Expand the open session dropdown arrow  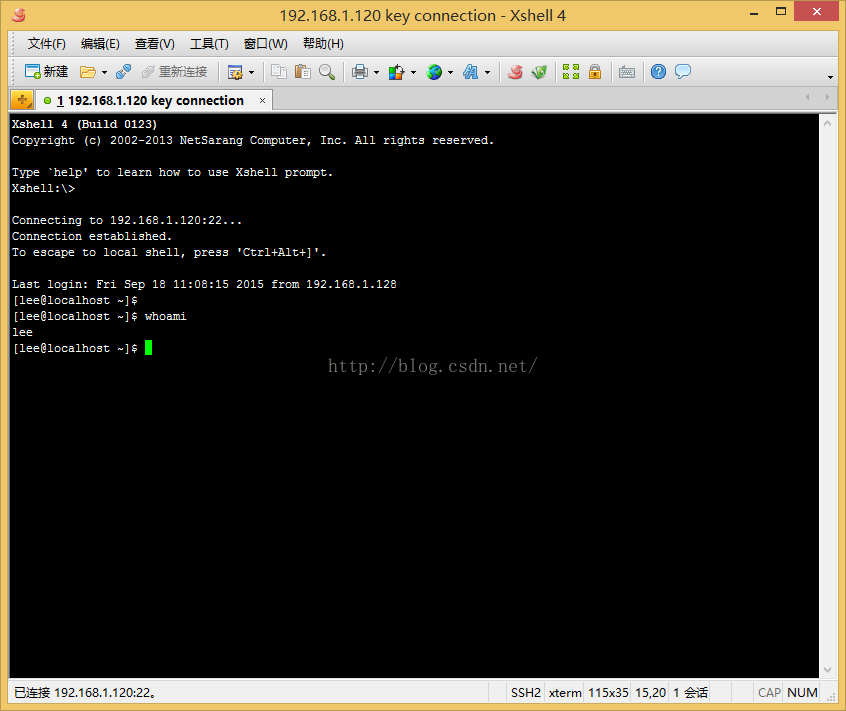coord(104,72)
